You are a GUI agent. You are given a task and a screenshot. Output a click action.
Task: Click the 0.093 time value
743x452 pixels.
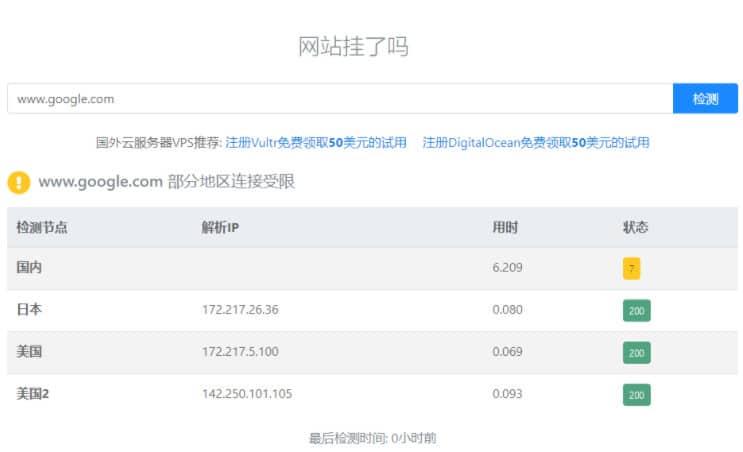click(x=507, y=394)
